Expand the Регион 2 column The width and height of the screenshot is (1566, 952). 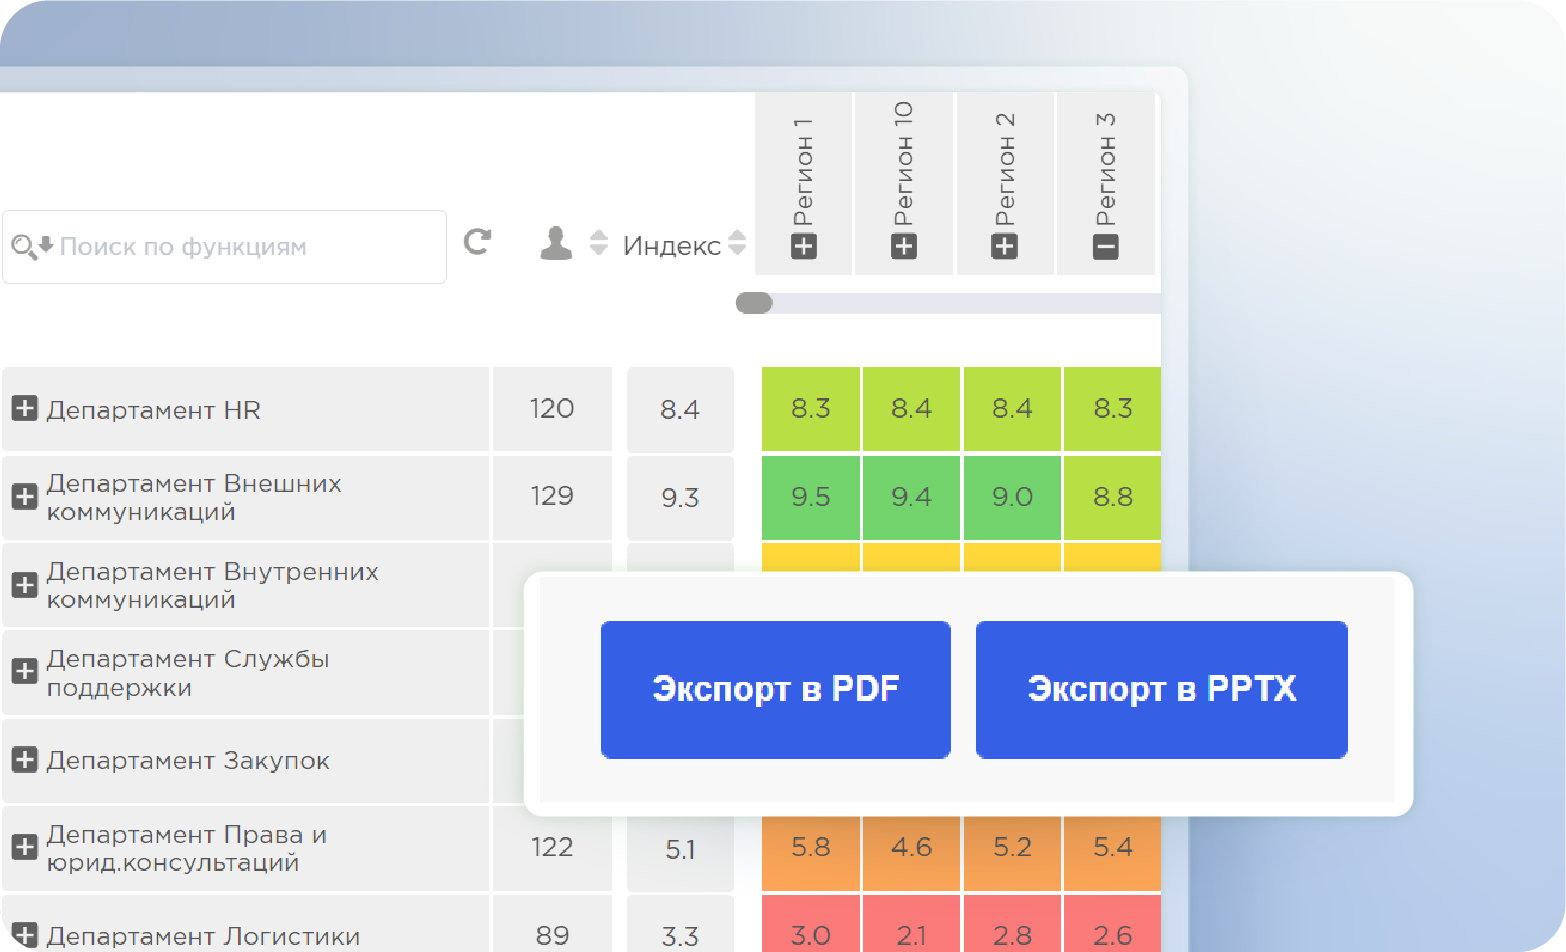[1004, 246]
